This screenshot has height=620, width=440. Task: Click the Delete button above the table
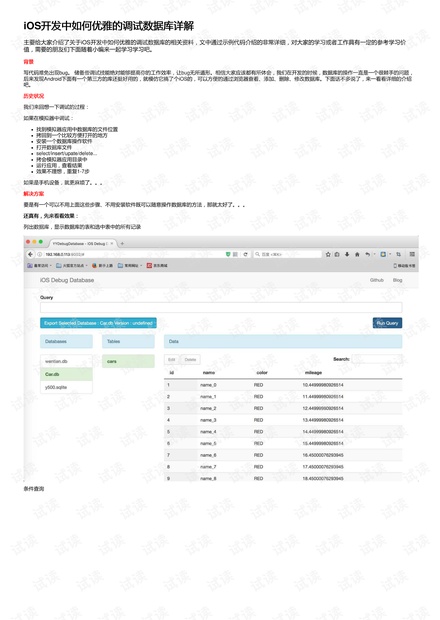tap(190, 359)
